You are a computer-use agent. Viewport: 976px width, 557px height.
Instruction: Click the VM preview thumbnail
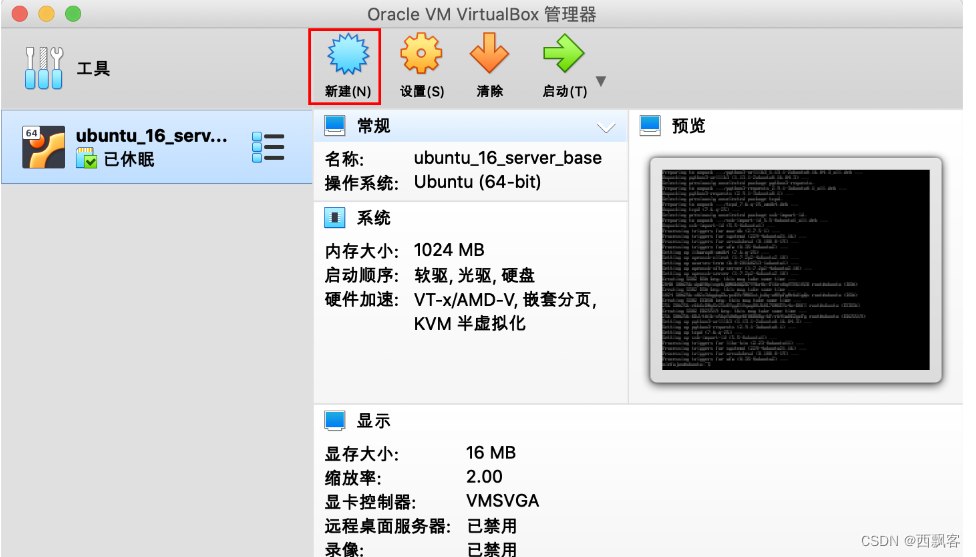coord(795,270)
